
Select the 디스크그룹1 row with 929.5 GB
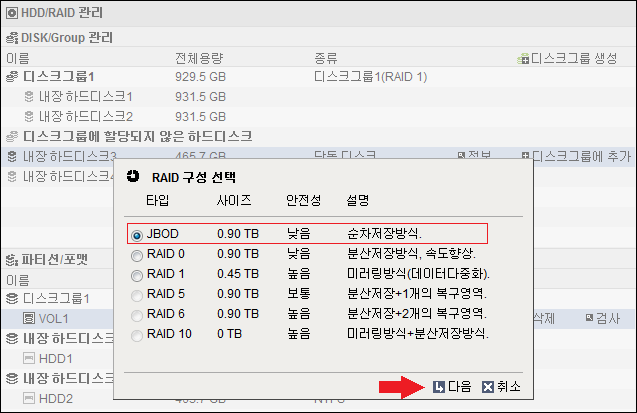[318, 76]
